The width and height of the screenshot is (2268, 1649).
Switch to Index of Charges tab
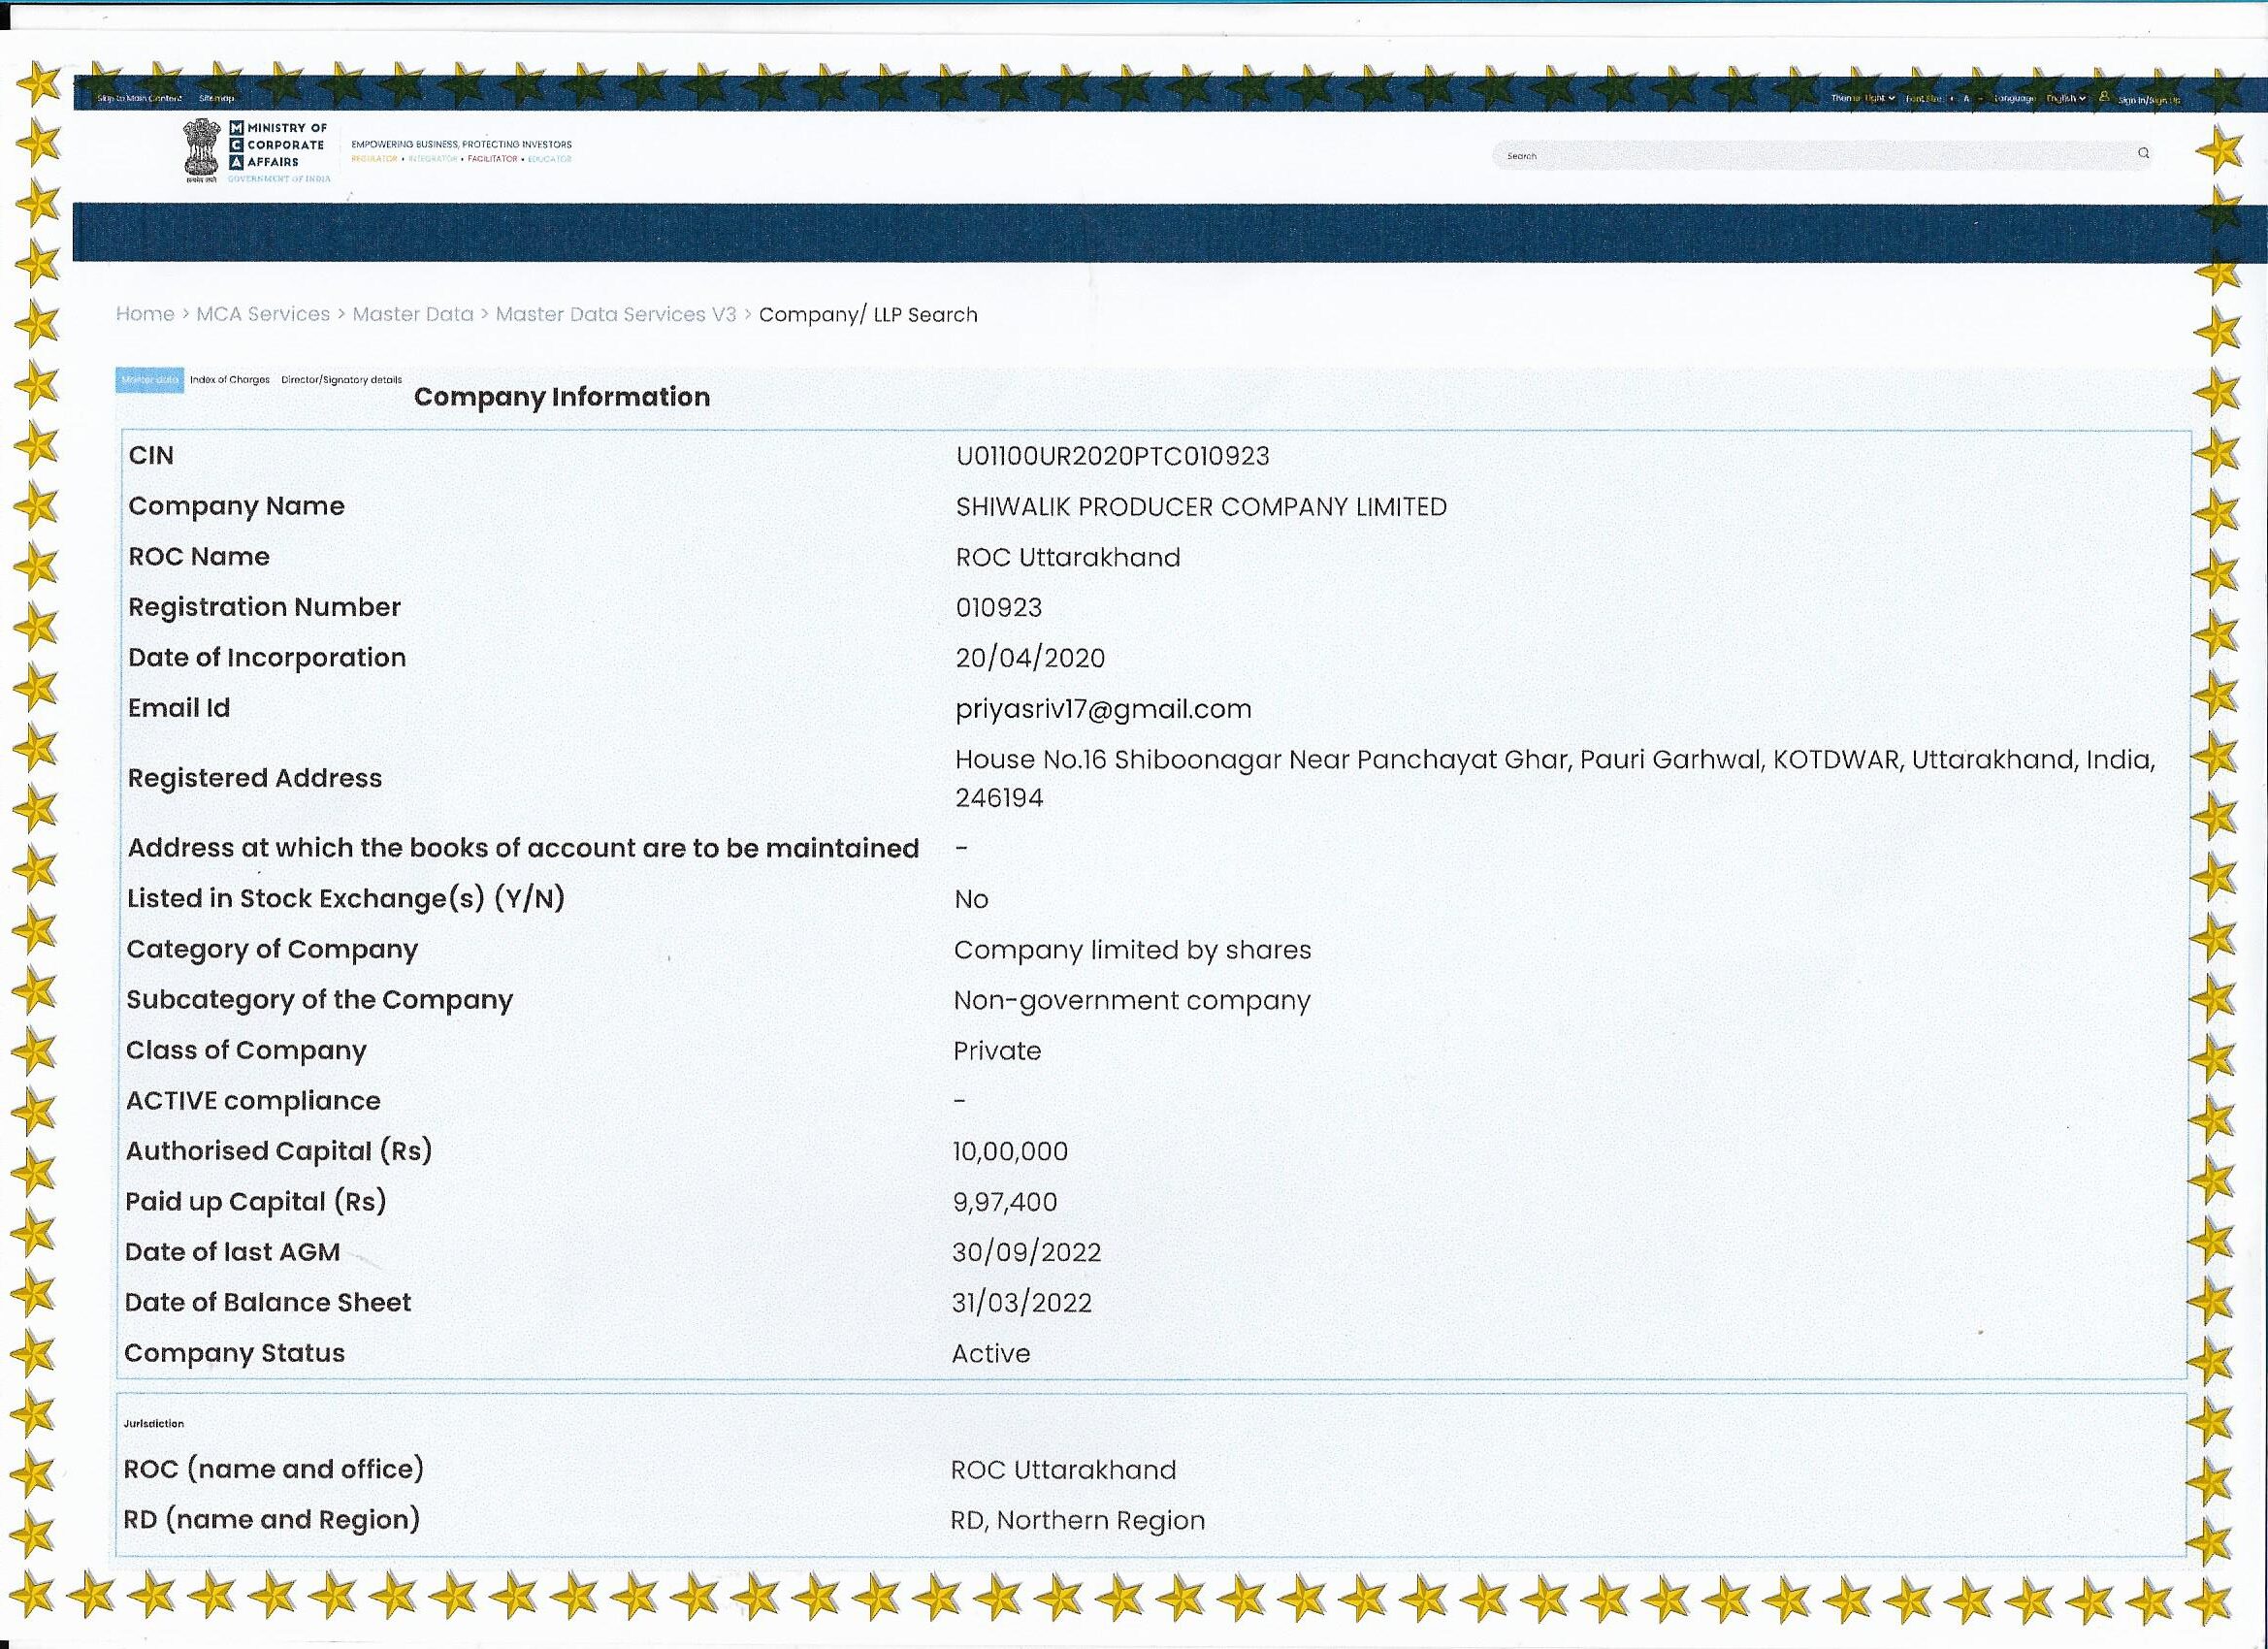point(230,380)
